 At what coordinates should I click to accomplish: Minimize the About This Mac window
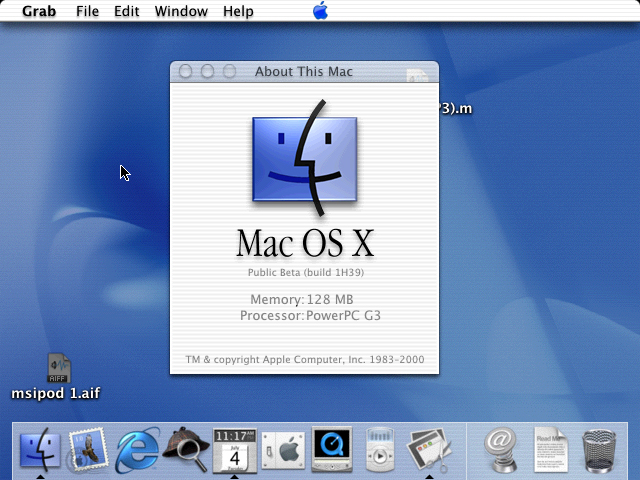pyautogui.click(x=207, y=71)
